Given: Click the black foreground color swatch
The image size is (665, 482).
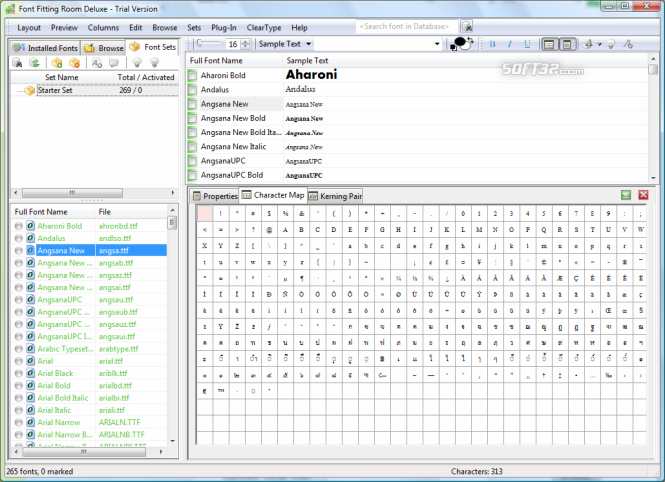Looking at the screenshot, I should [x=459, y=42].
